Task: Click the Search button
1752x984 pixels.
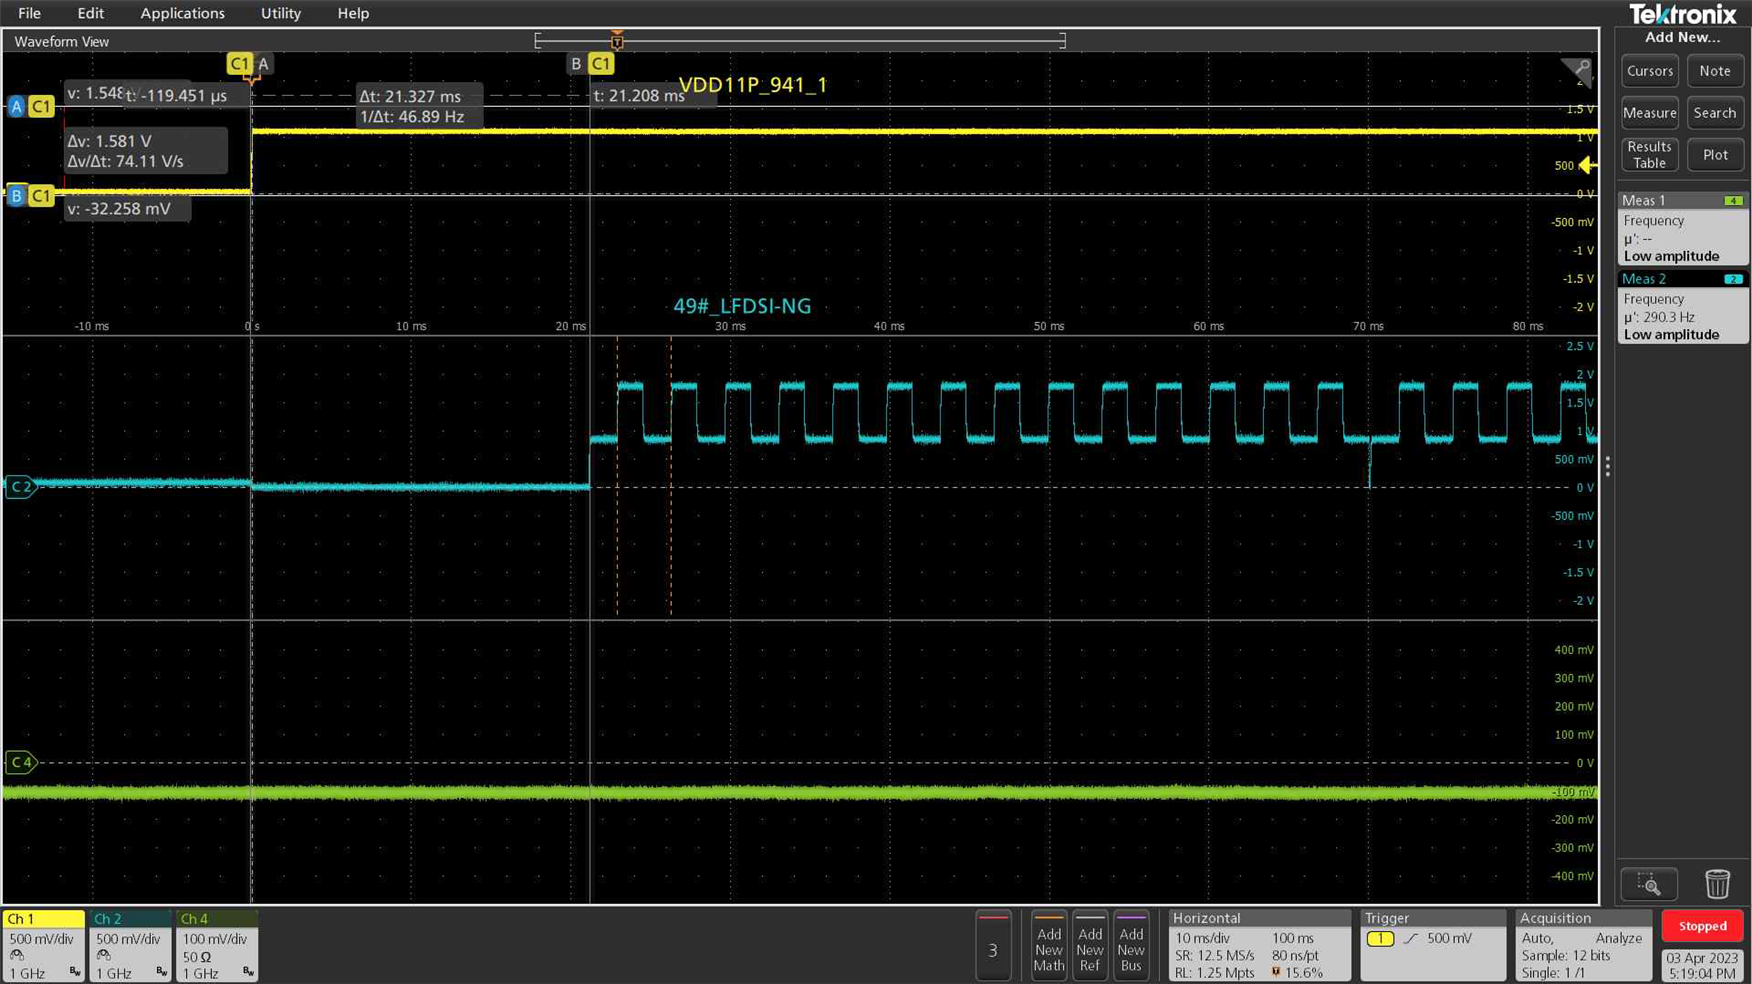Action: click(x=1715, y=113)
